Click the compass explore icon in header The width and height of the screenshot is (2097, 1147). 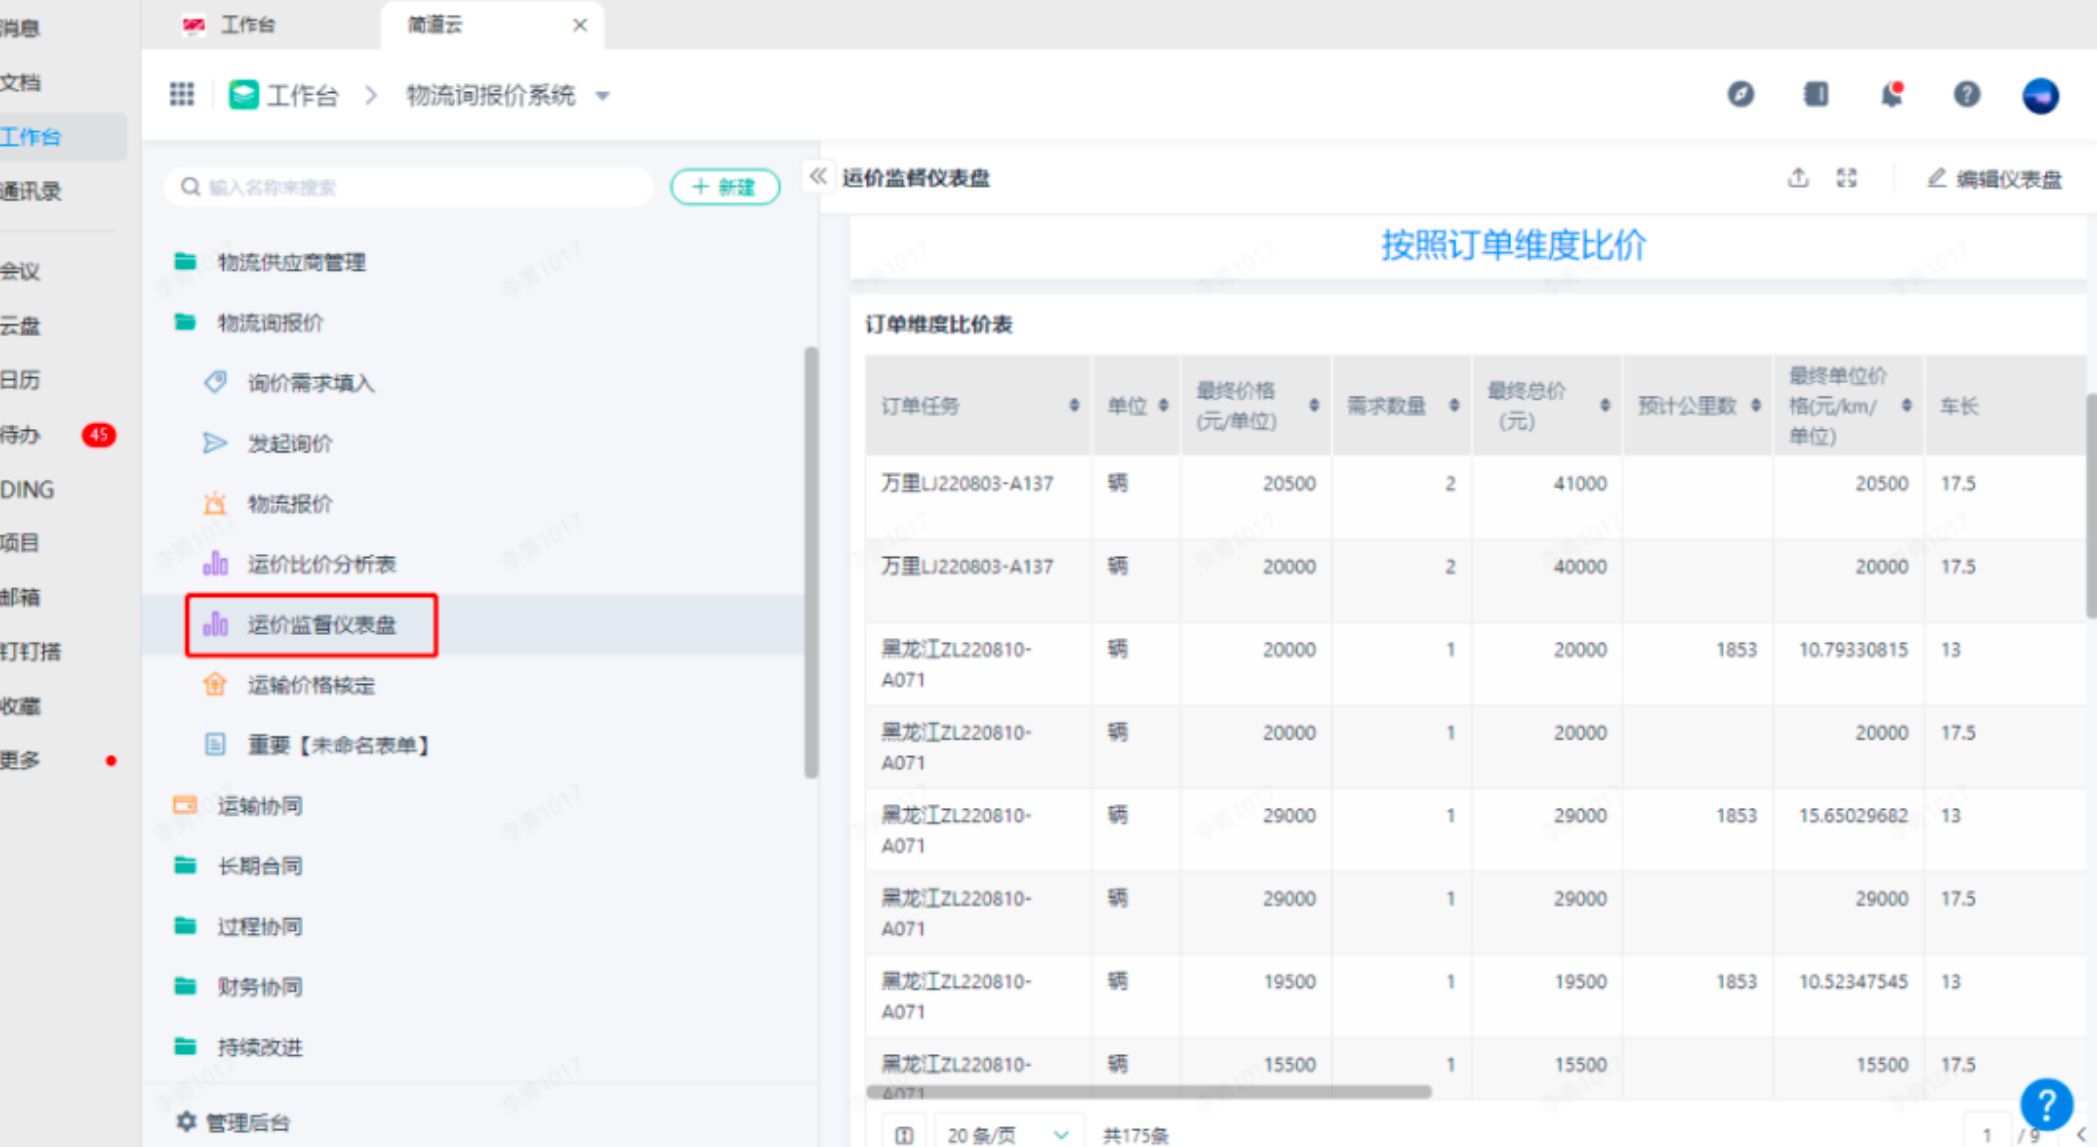[1740, 95]
